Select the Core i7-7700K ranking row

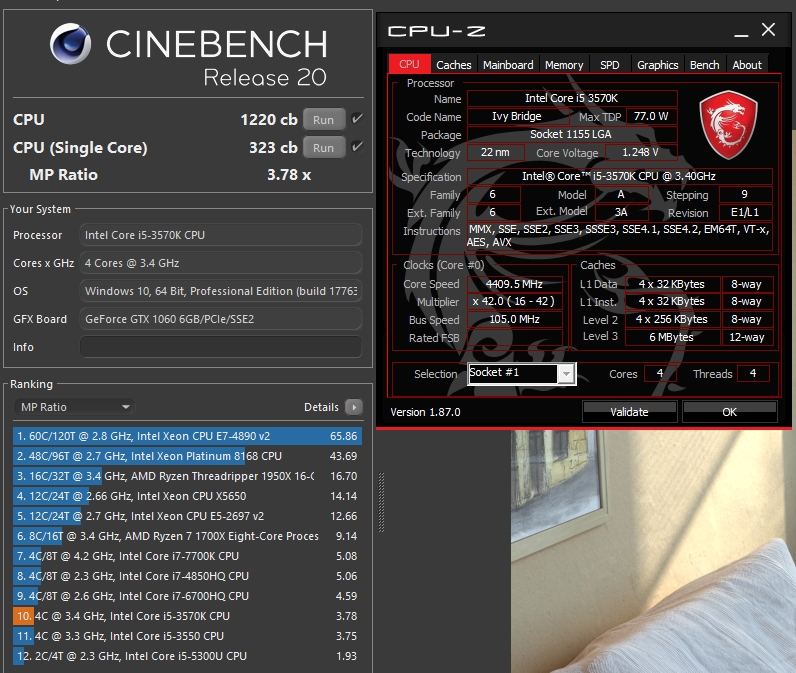[187, 556]
